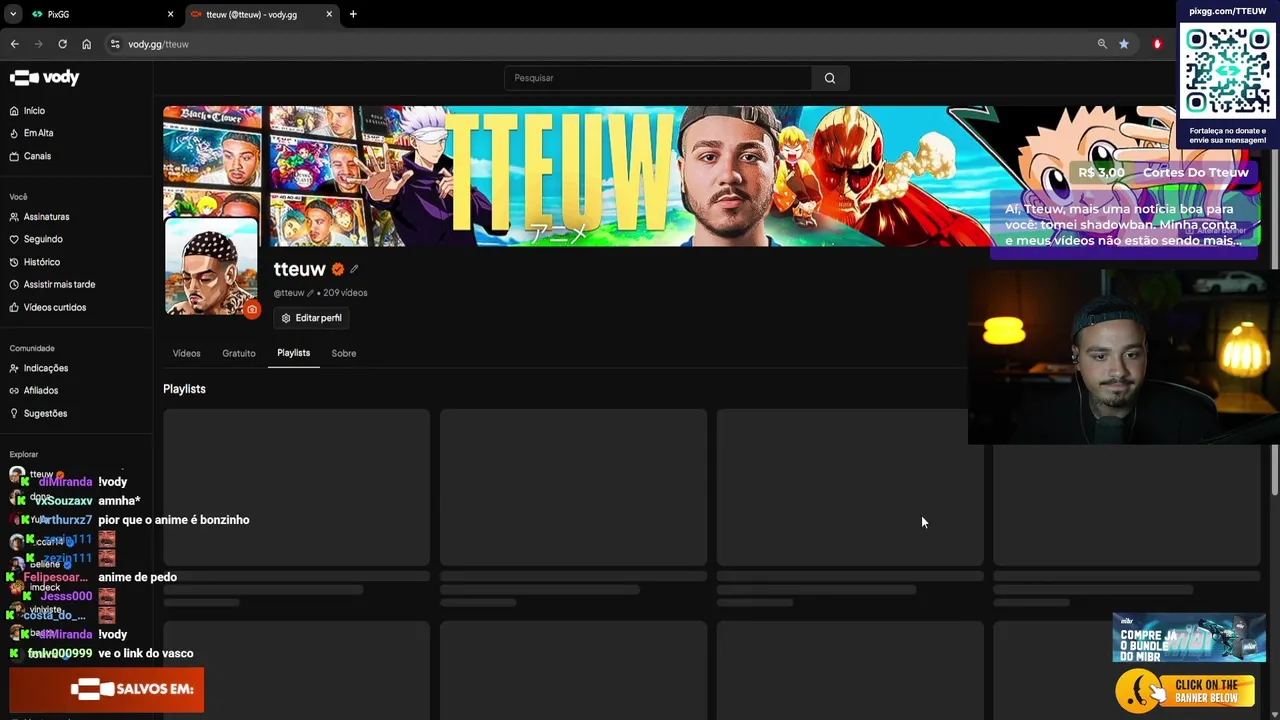Image resolution: width=1280 pixels, height=720 pixels.
Task: Focus the vody.gg/tteuw address bar
Action: point(600,44)
